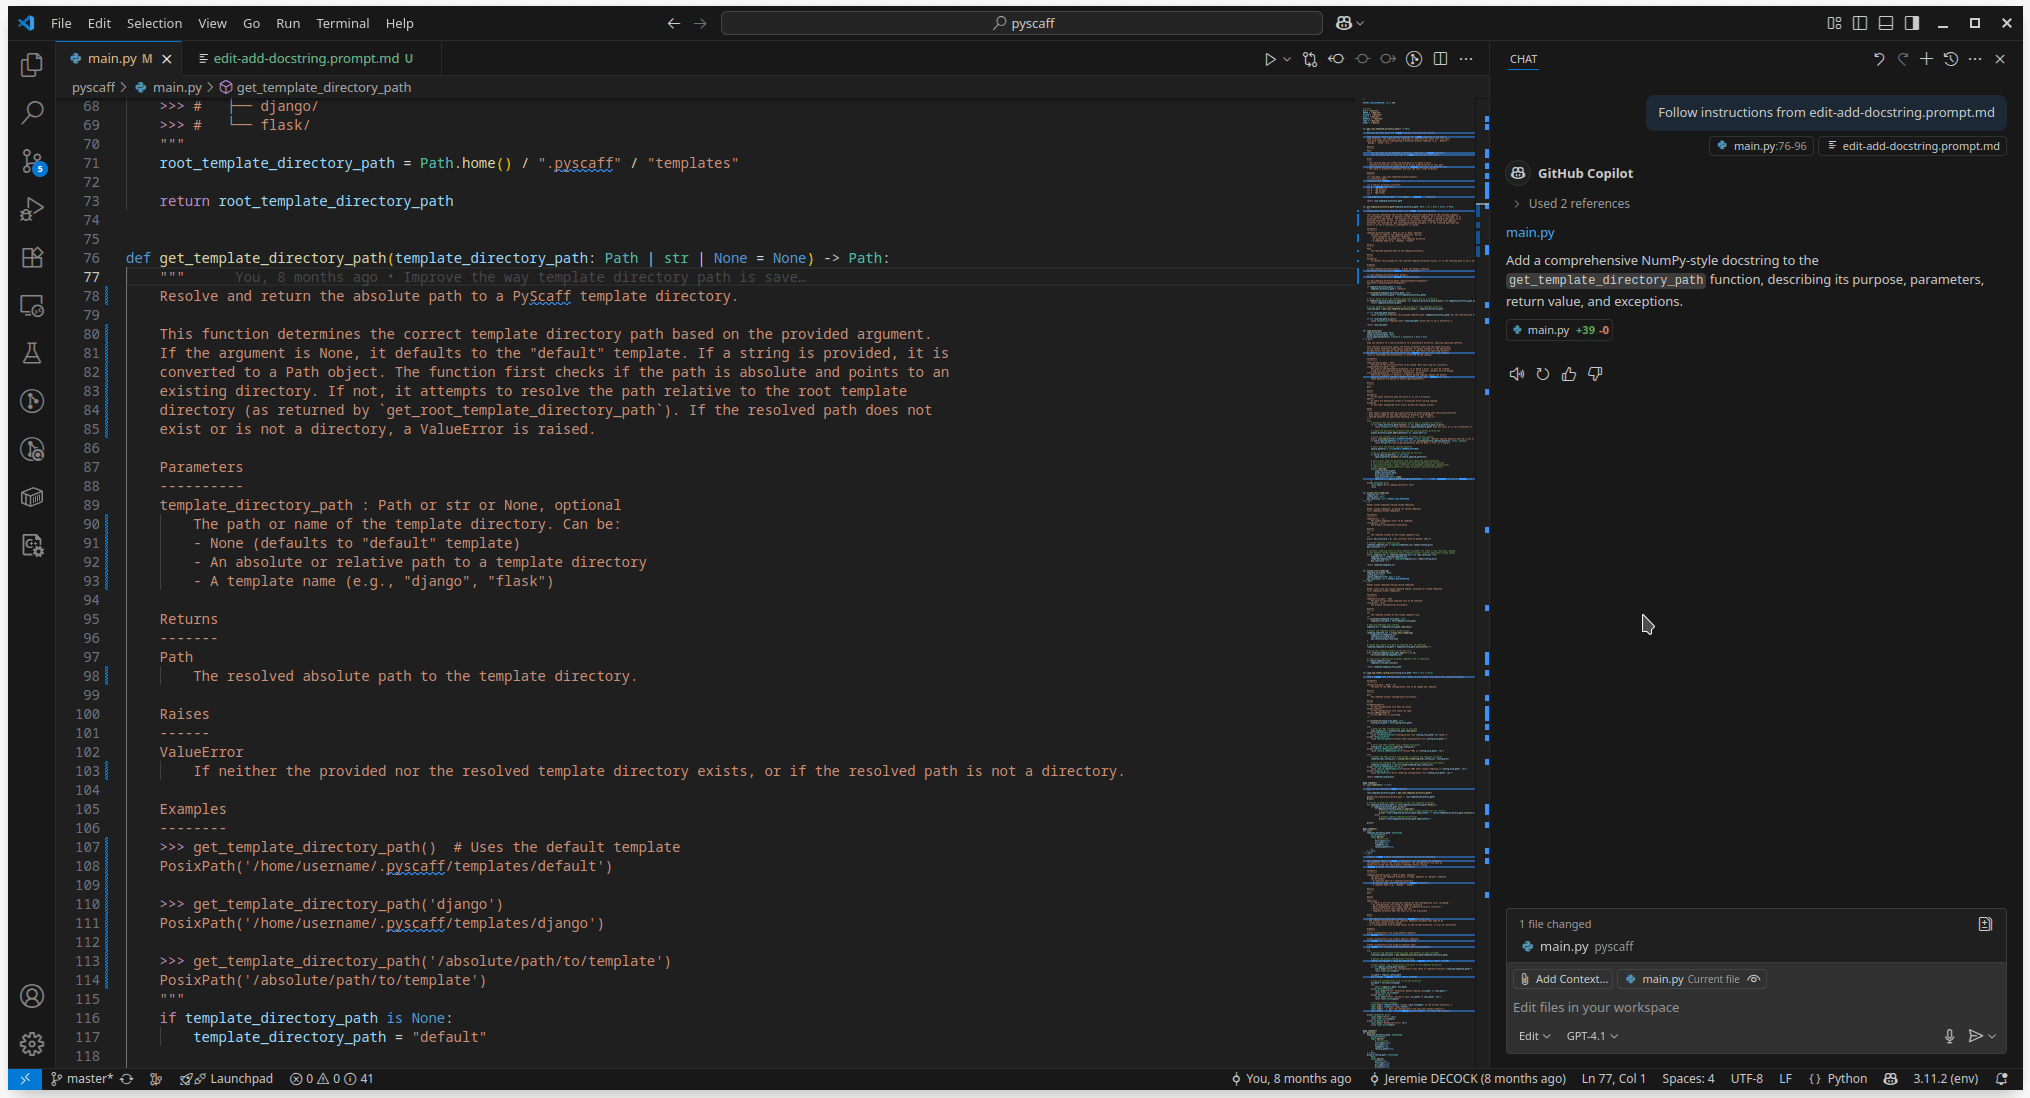
Task: Toggle voice microphone input in chat
Action: pos(1949,1036)
